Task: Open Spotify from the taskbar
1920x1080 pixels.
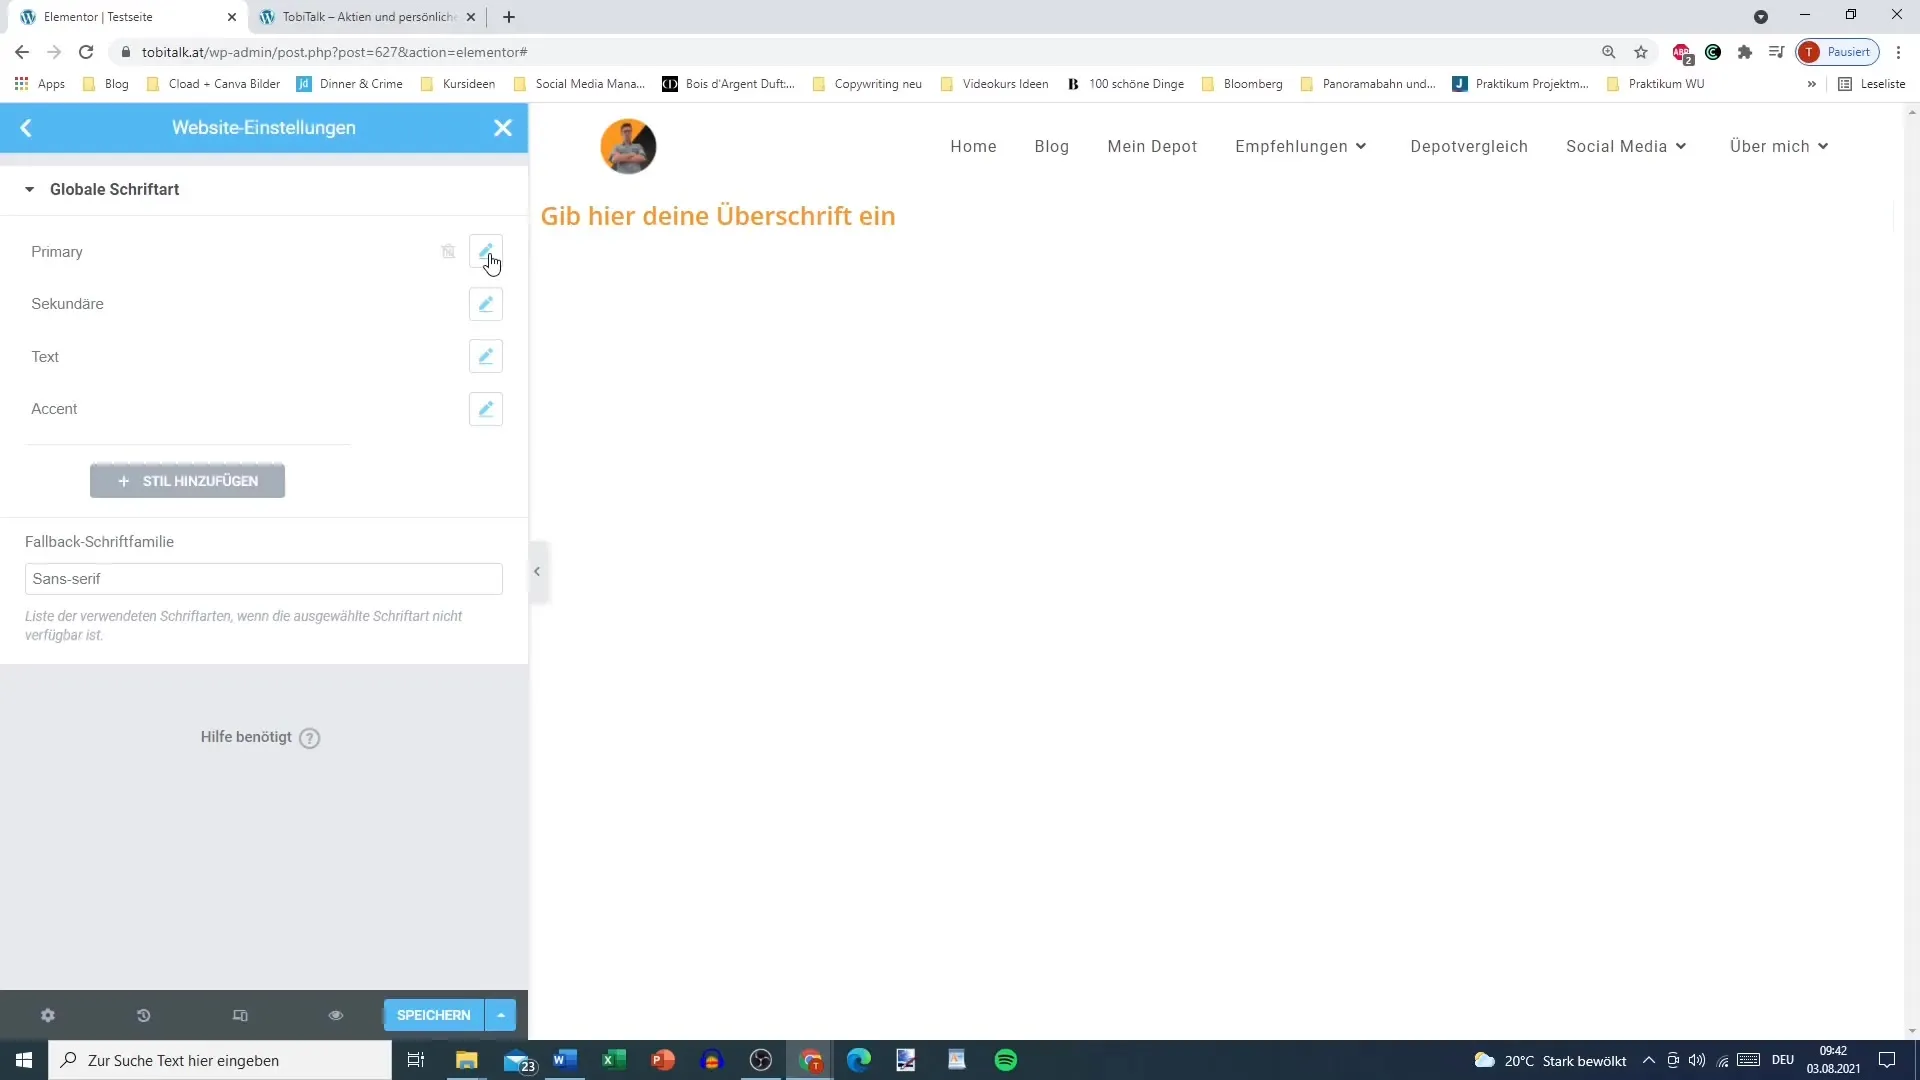Action: 1006,1060
